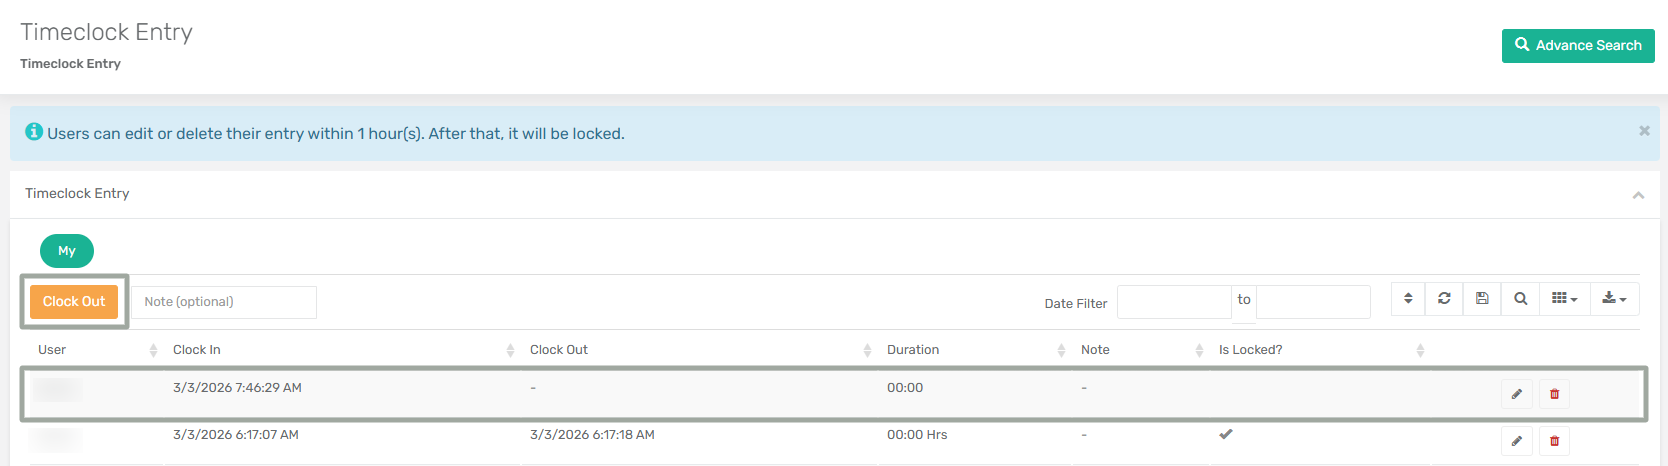The image size is (1668, 466).
Task: Open the column visibility grid dropdown
Action: pyautogui.click(x=1564, y=299)
